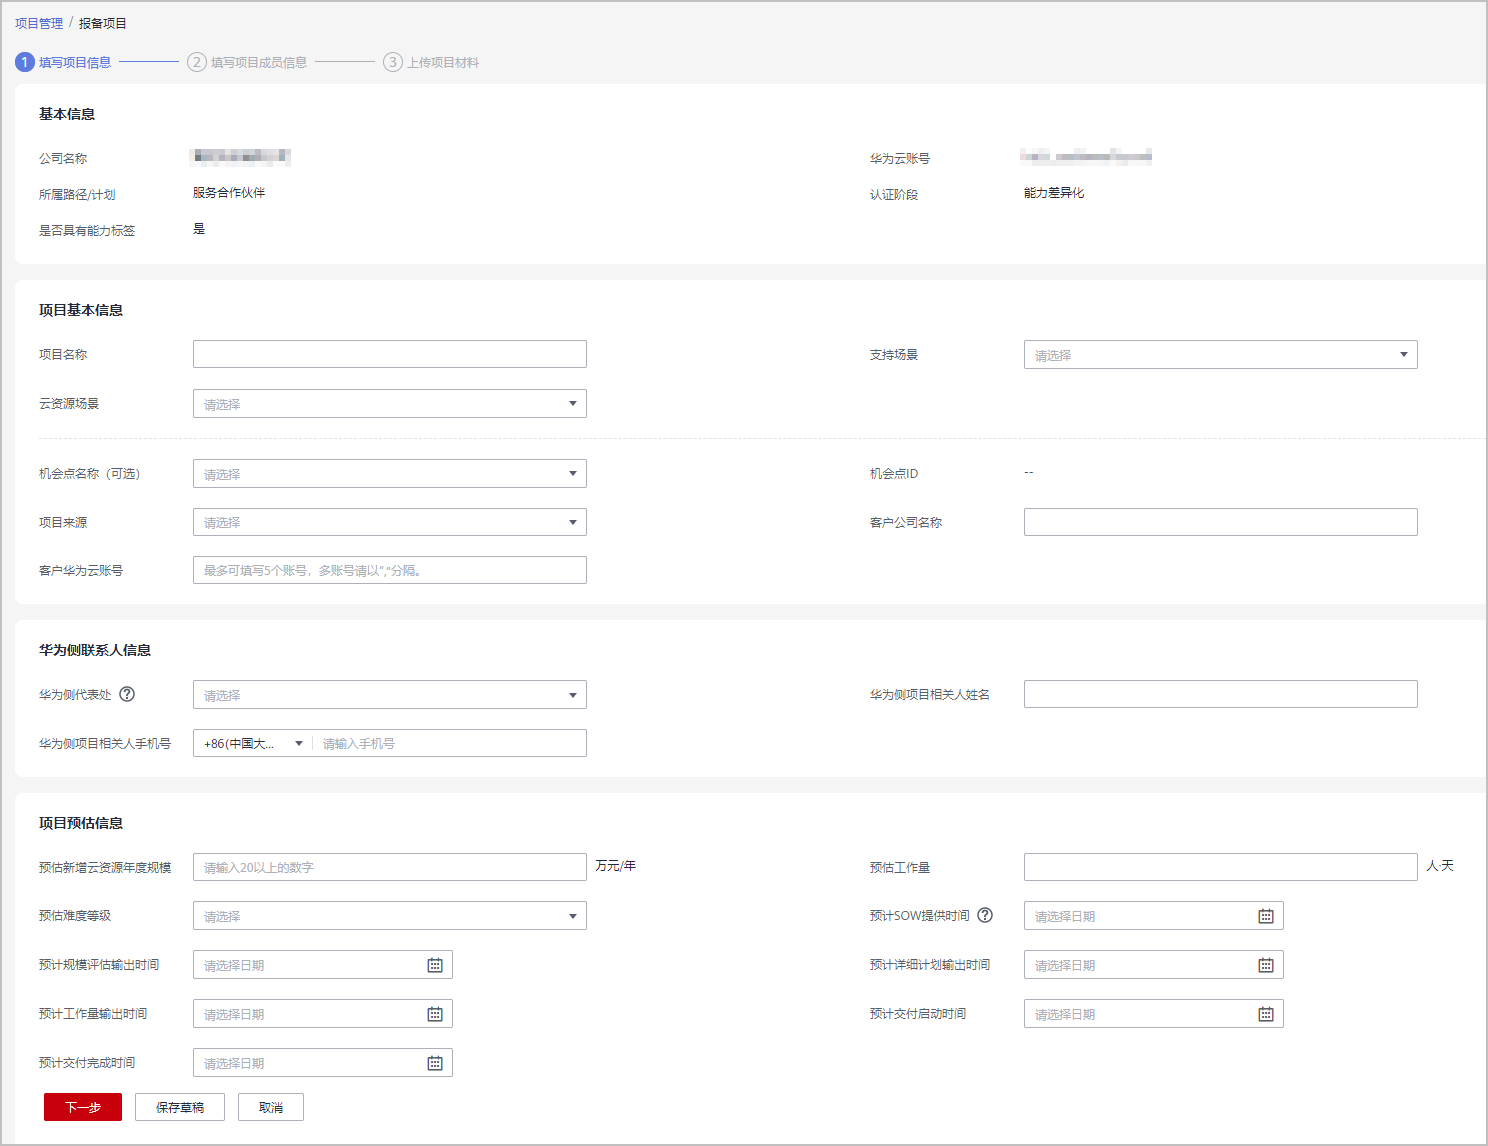This screenshot has width=1488, height=1146.
Task: Open calendar icon for 预计工作量输出时间
Action: (x=435, y=1014)
